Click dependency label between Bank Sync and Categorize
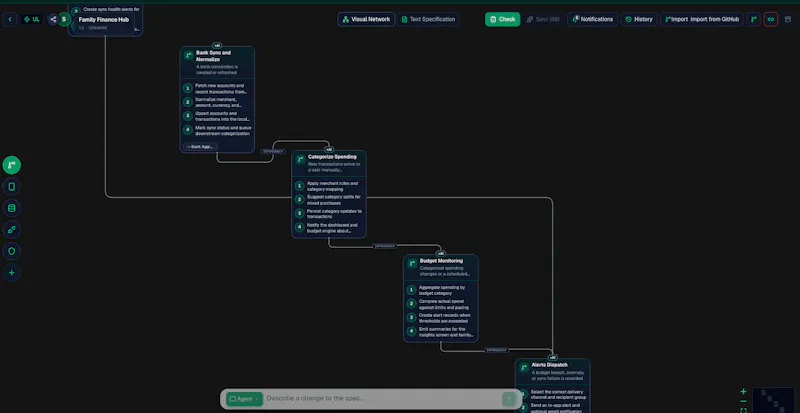Screen dimensions: 800x413 [x=272, y=152]
